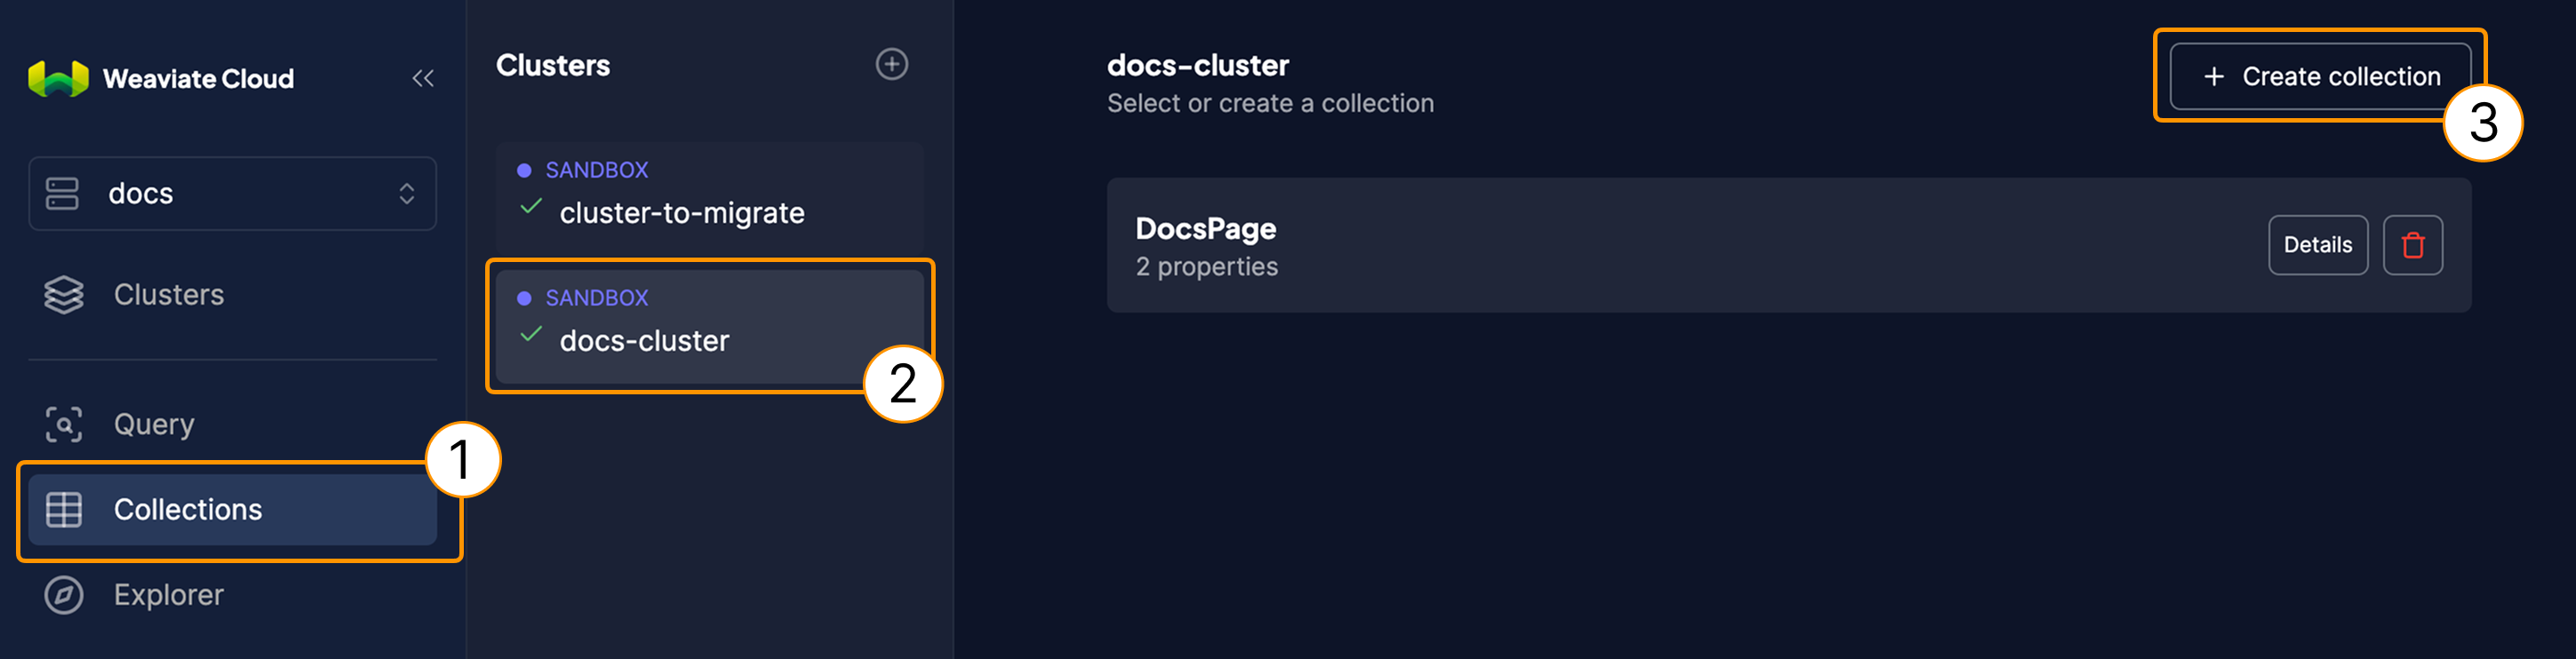Click the '2 properties' text

[1207, 267]
